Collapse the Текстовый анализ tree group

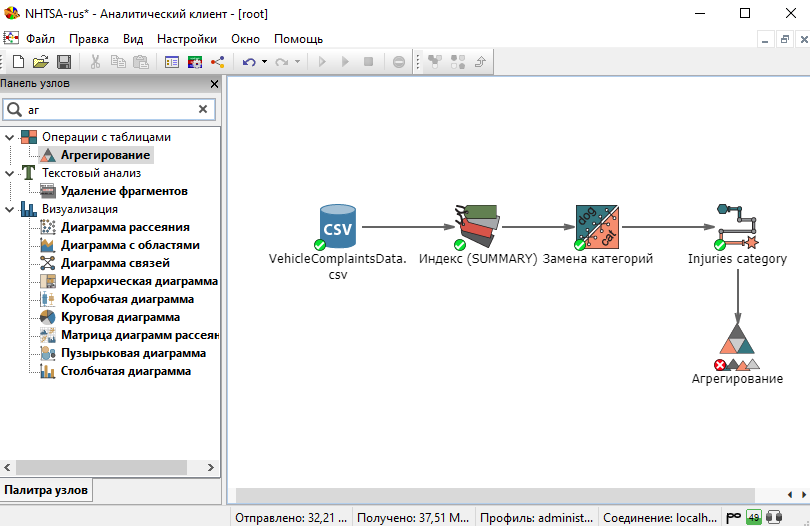pos(10,173)
